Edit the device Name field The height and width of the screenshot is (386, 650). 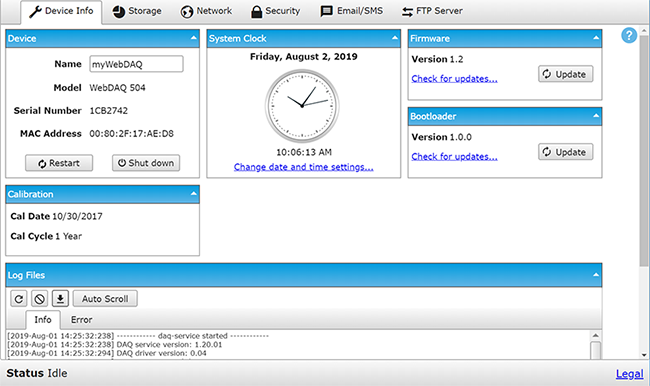tap(136, 64)
